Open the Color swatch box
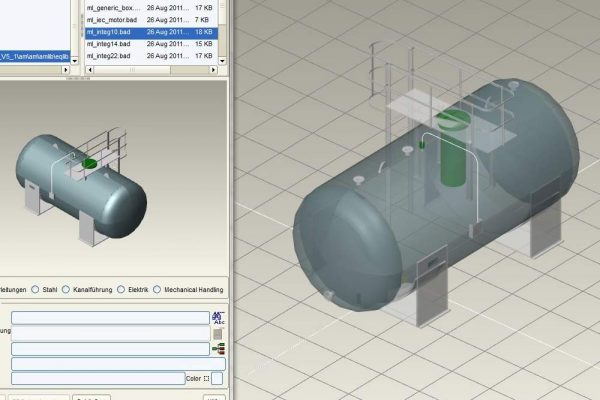600x400 pixels. click(217, 379)
